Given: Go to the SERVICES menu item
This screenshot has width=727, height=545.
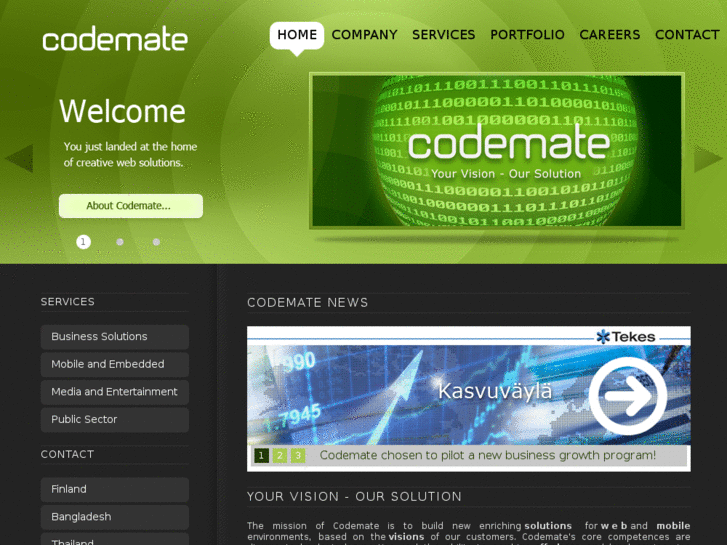Looking at the screenshot, I should 444,35.
